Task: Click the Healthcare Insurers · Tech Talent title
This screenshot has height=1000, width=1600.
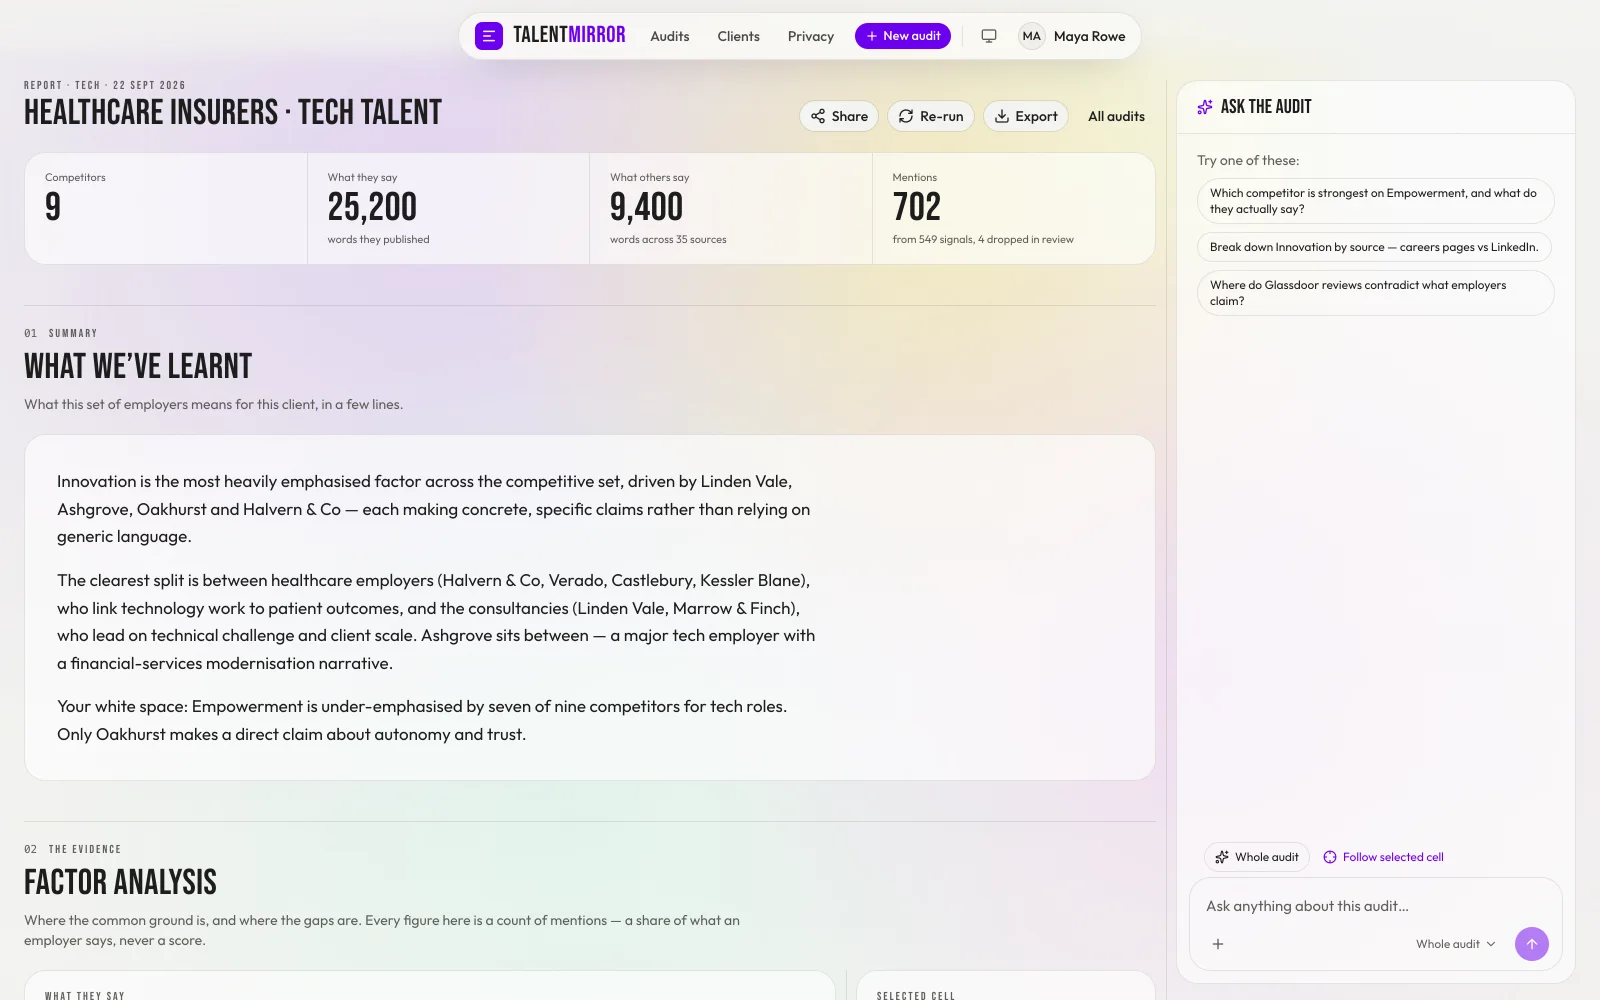Action: coord(233,113)
